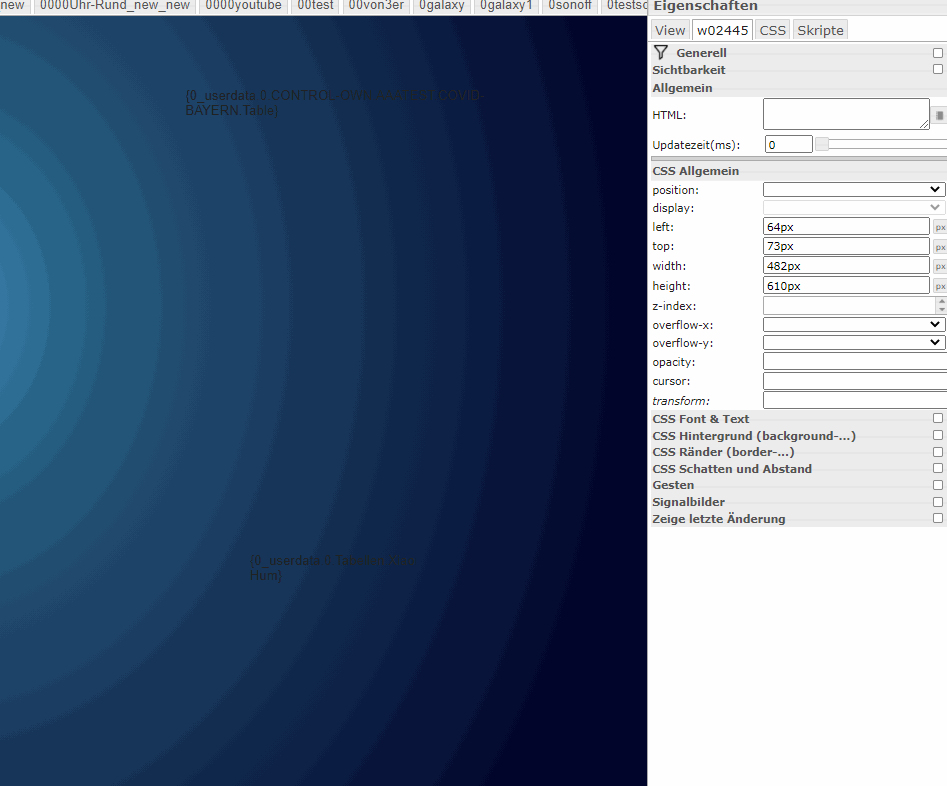This screenshot has width=947, height=786.
Task: Click the px unit button for height
Action: point(940,286)
